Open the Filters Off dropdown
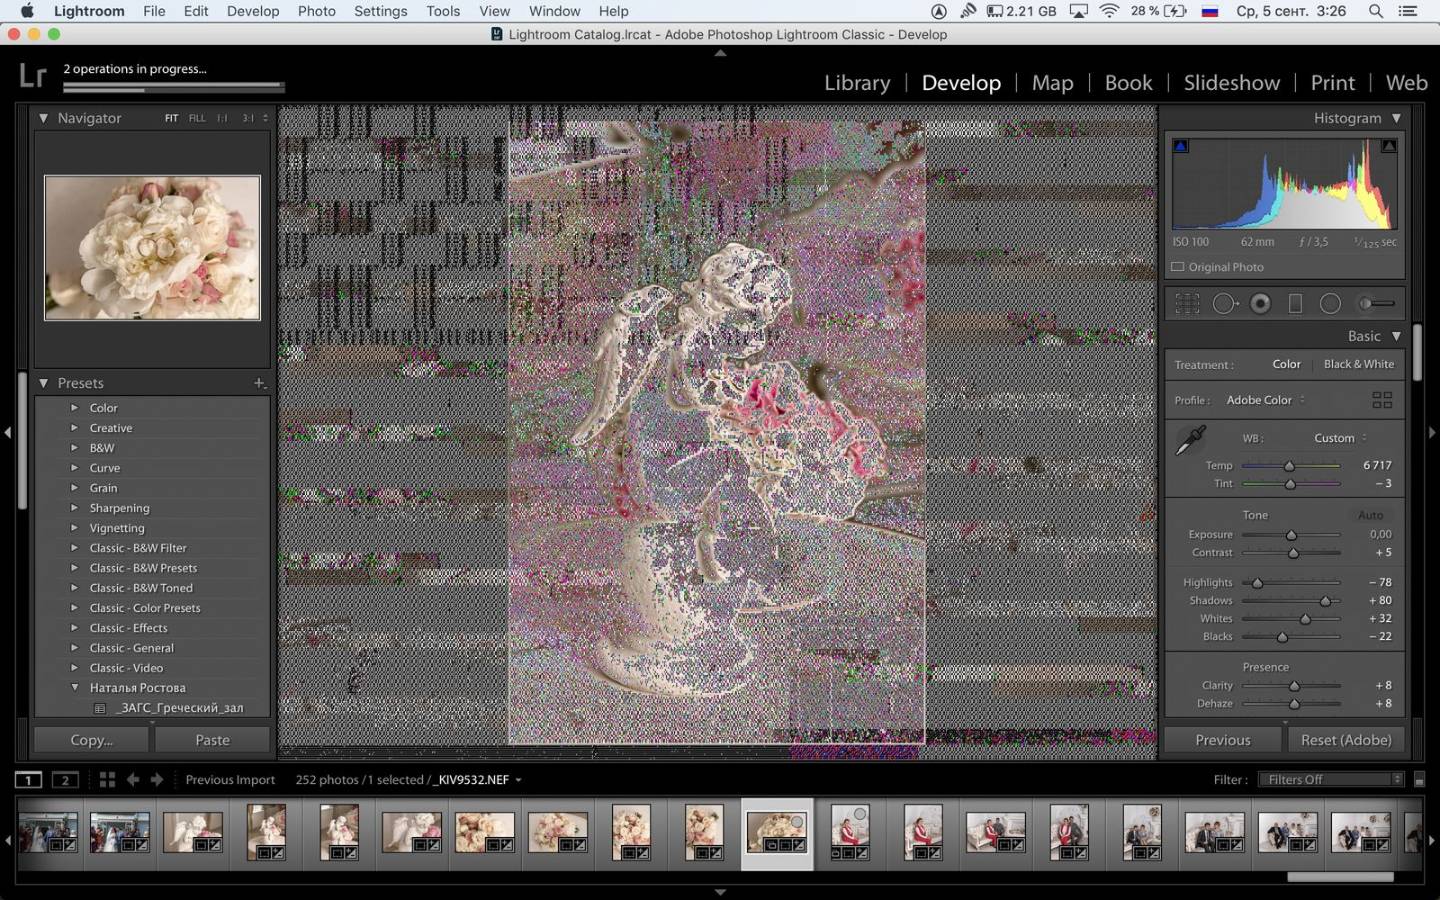This screenshot has width=1440, height=900. pos(1332,780)
